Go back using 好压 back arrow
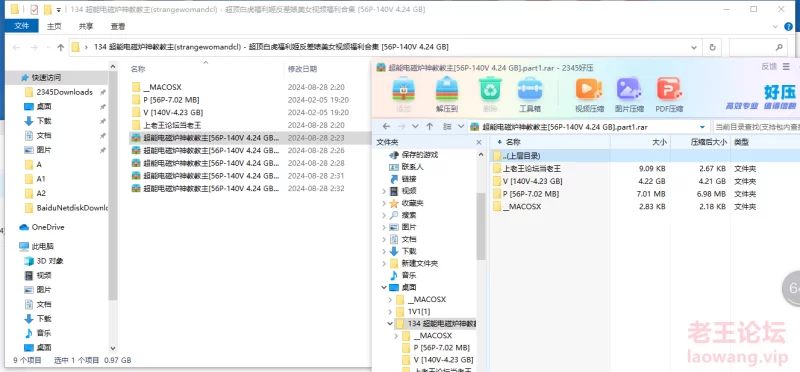800x372 pixels. pos(386,127)
